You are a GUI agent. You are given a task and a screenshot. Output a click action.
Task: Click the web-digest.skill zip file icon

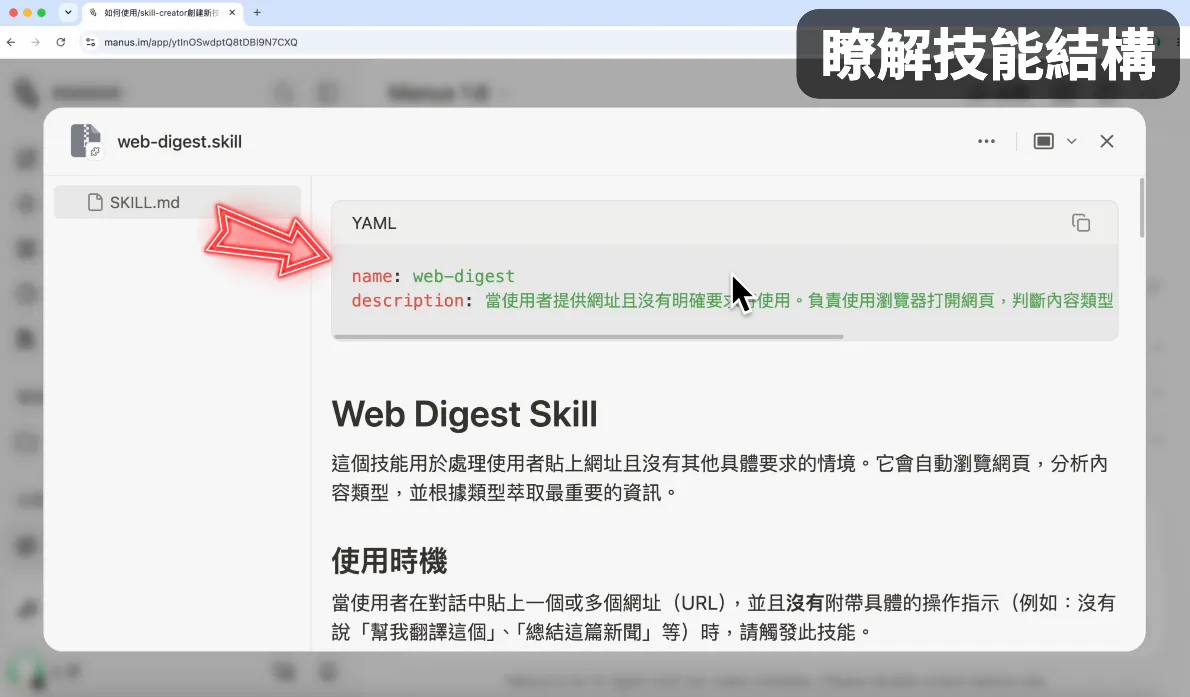click(86, 140)
